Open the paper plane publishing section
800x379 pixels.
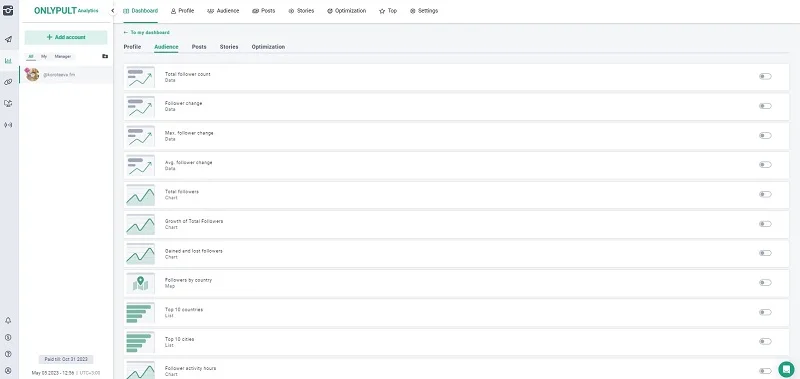click(8, 39)
